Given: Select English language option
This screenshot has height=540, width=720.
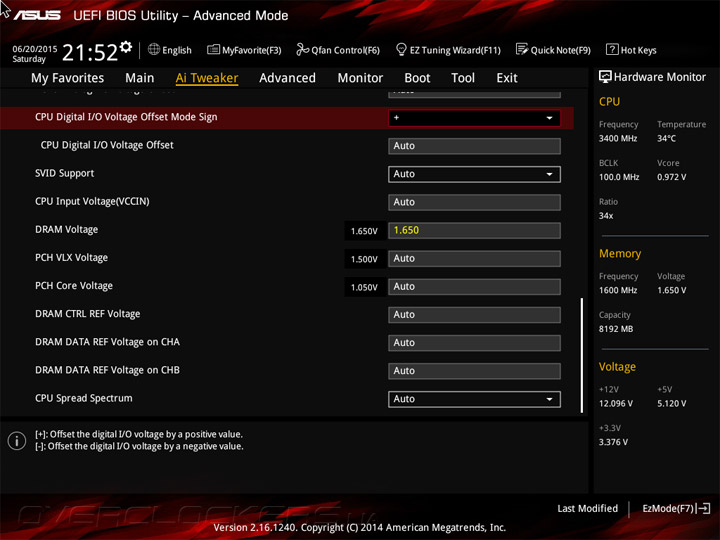Looking at the screenshot, I should pyautogui.click(x=177, y=50).
